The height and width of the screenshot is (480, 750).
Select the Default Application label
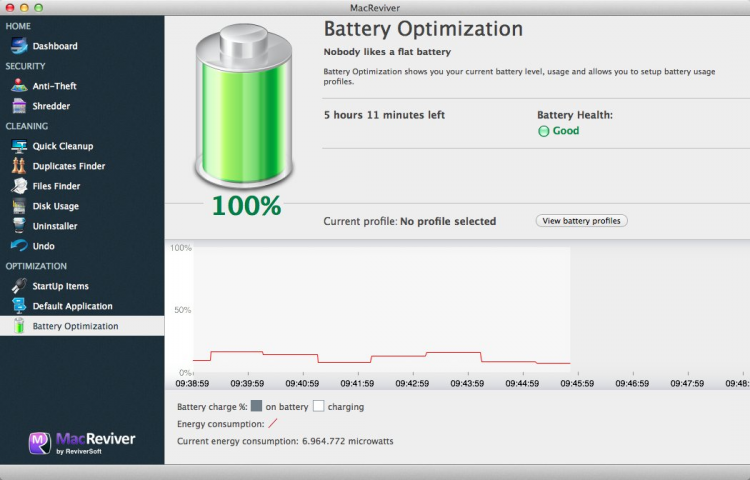coord(72,306)
